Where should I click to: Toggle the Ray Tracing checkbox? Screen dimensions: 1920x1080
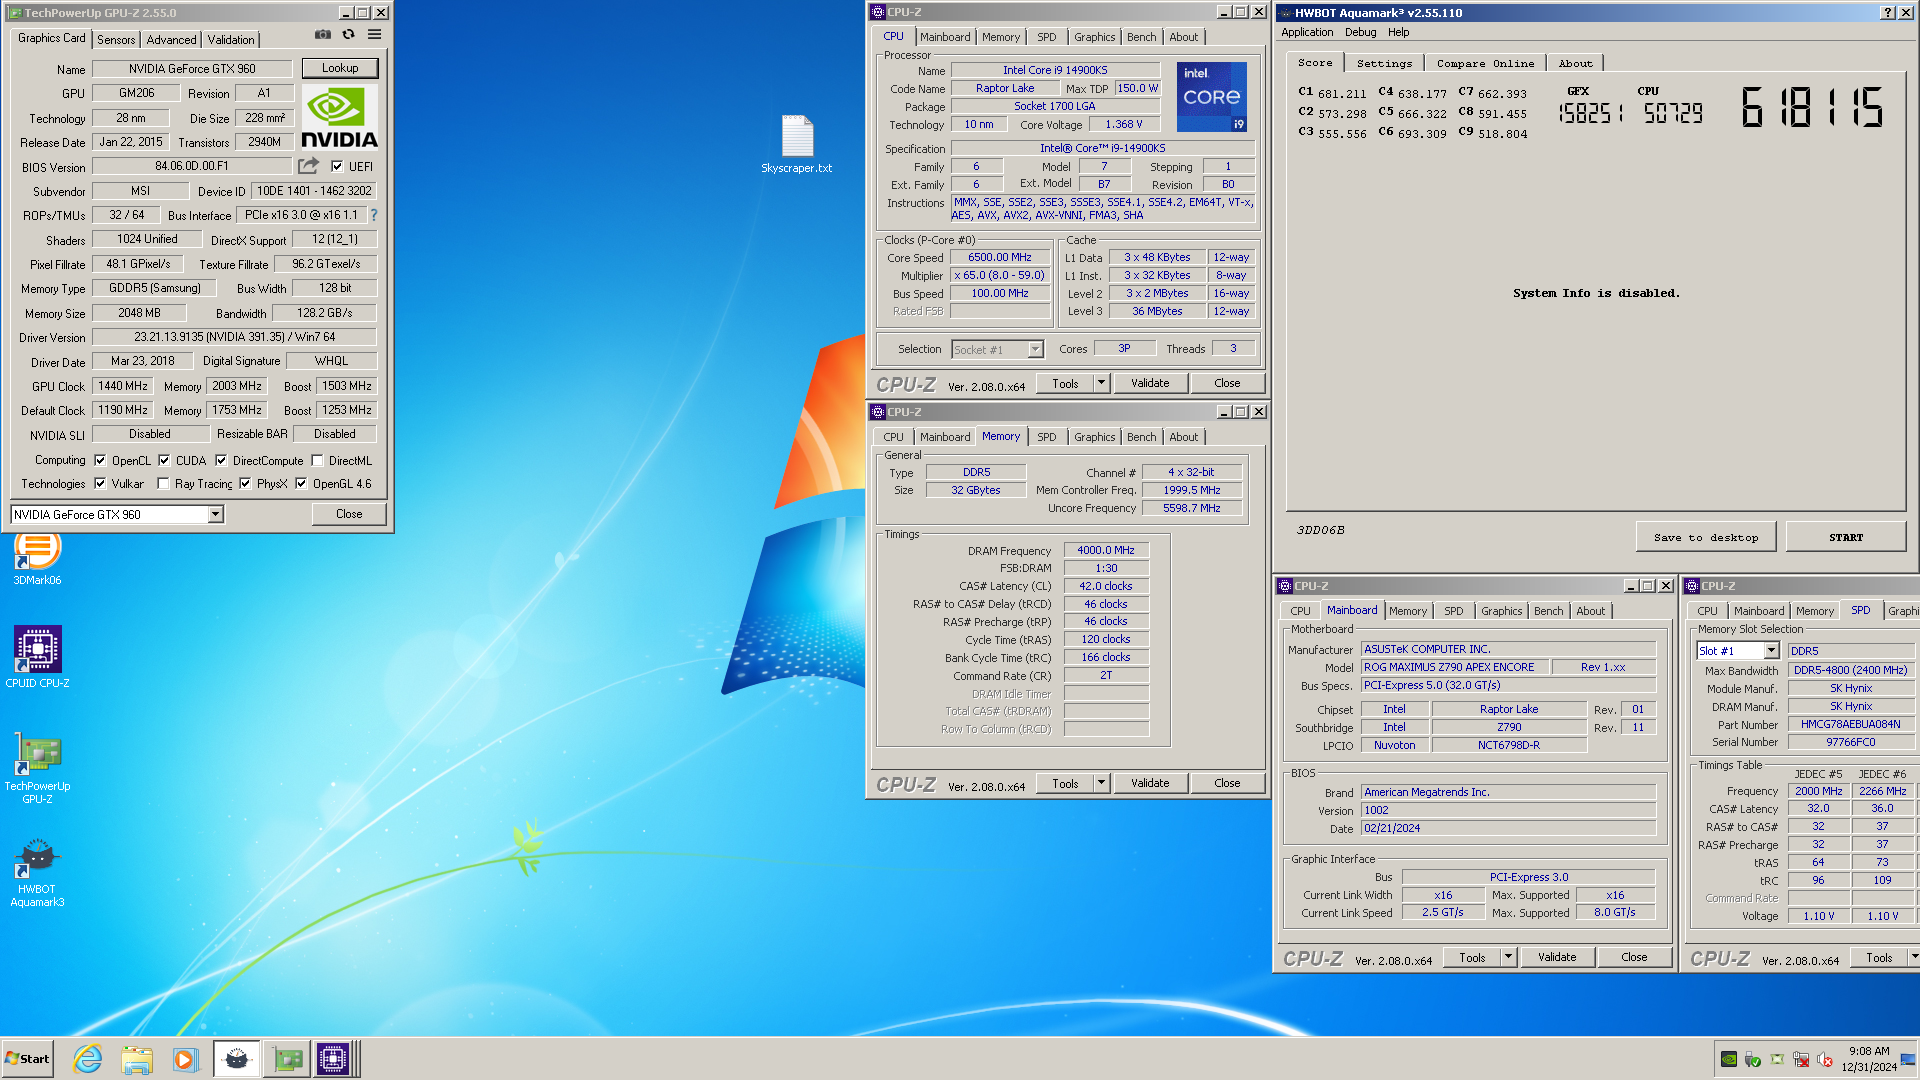click(x=163, y=484)
